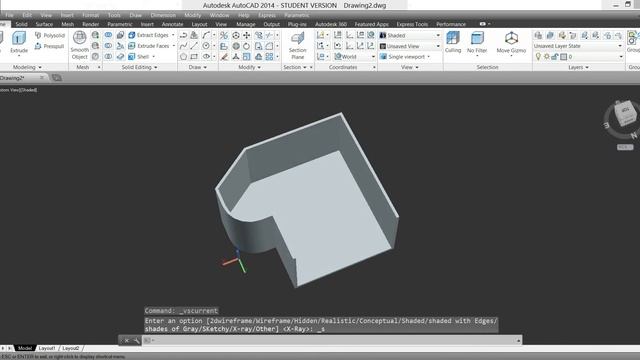Open the Tools menu

(x=114, y=15)
